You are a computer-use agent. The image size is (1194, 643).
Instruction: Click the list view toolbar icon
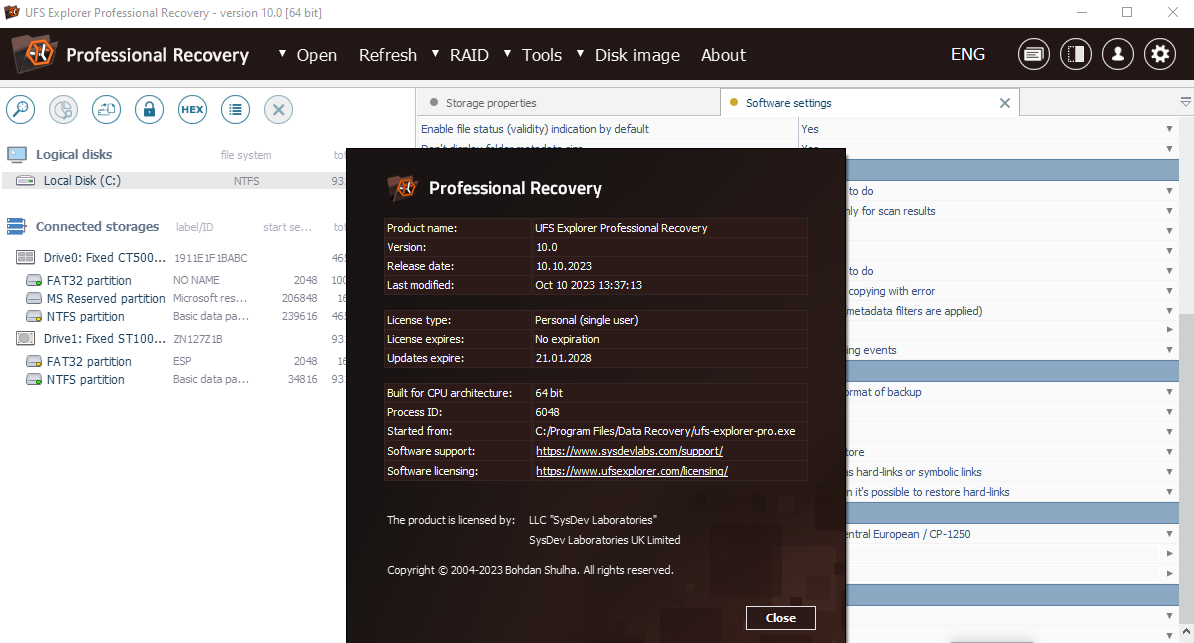click(235, 110)
